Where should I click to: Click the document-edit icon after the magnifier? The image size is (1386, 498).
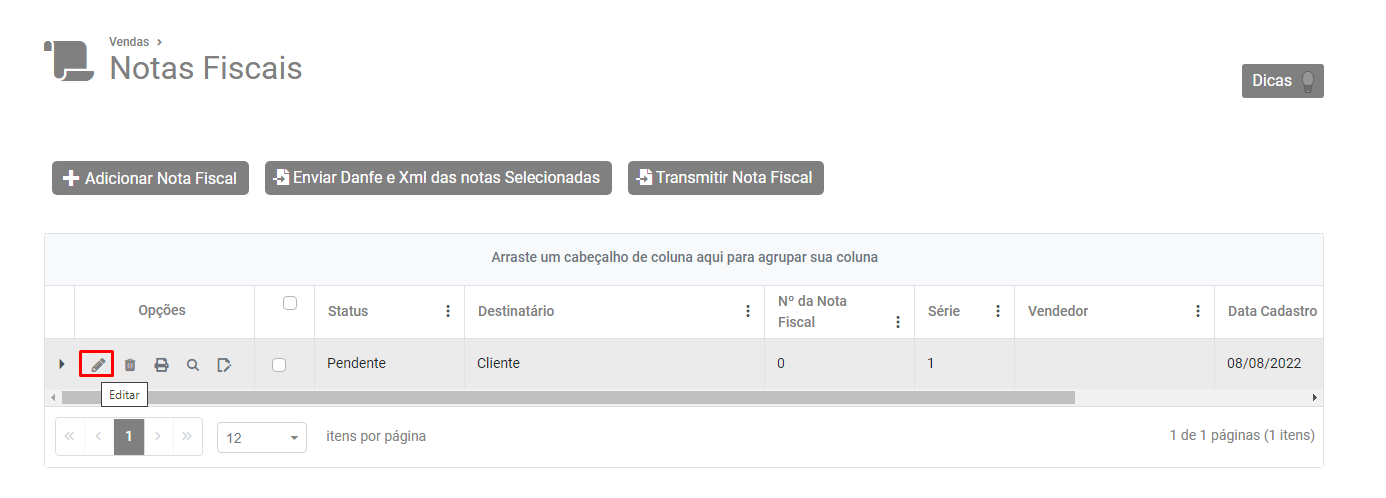point(224,365)
